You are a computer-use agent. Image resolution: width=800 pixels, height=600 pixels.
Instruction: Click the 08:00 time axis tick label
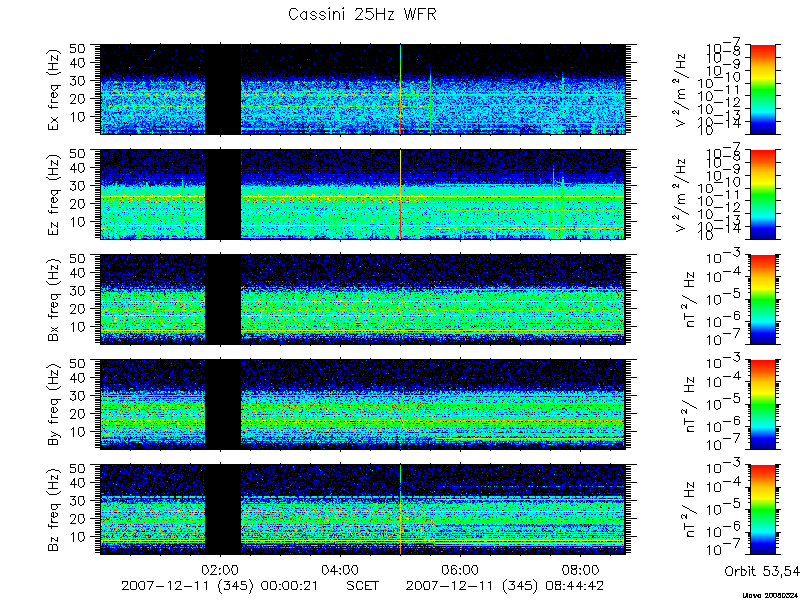[581, 570]
